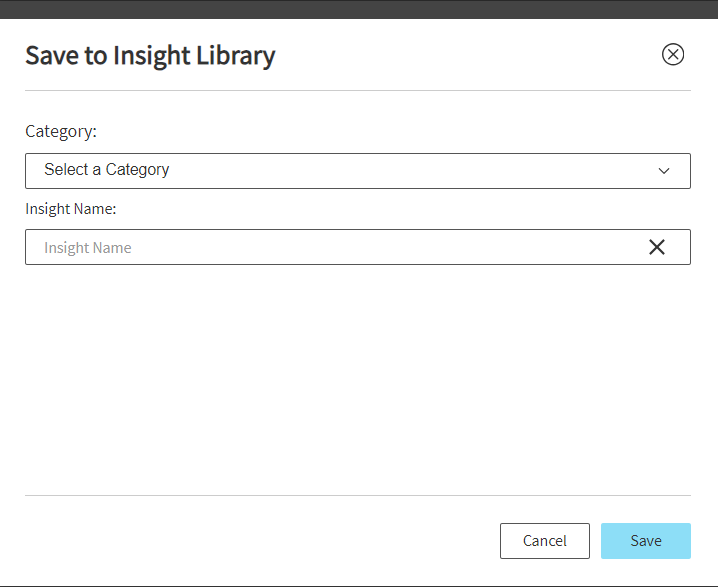Hit the light blue Save button

(x=646, y=541)
